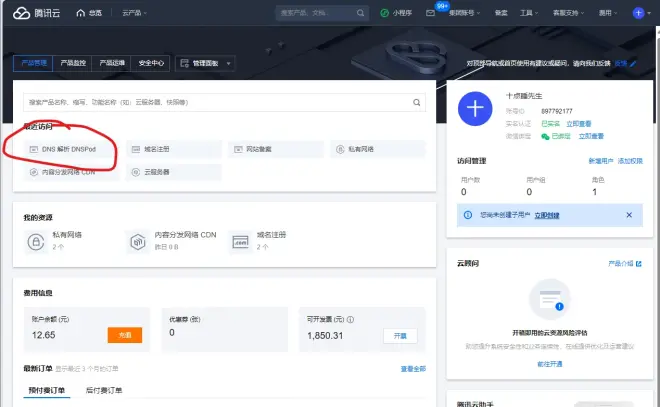Switch to the 产品运维 tab
Image resolution: width=660 pixels, height=407 pixels.
112,63
